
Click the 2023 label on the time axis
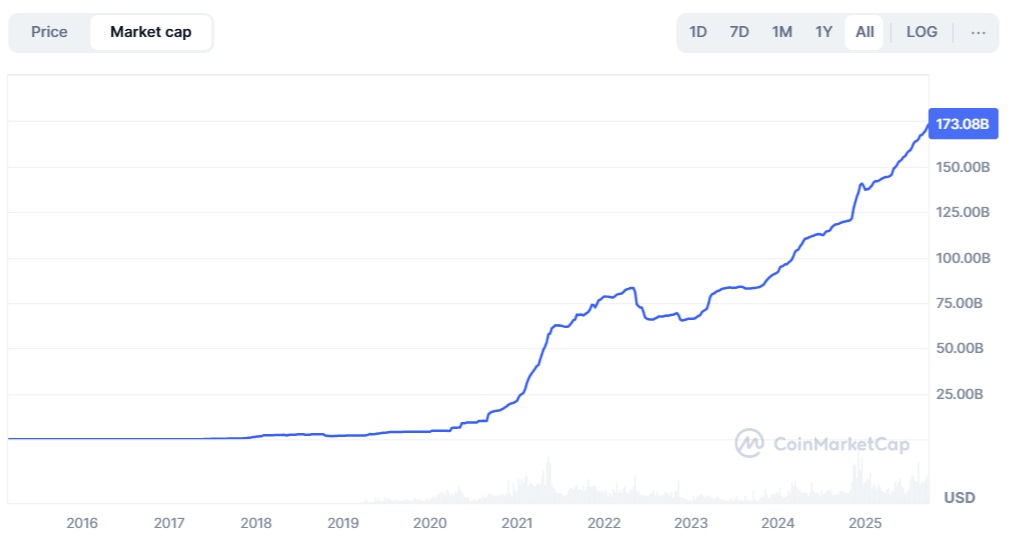[x=691, y=523]
